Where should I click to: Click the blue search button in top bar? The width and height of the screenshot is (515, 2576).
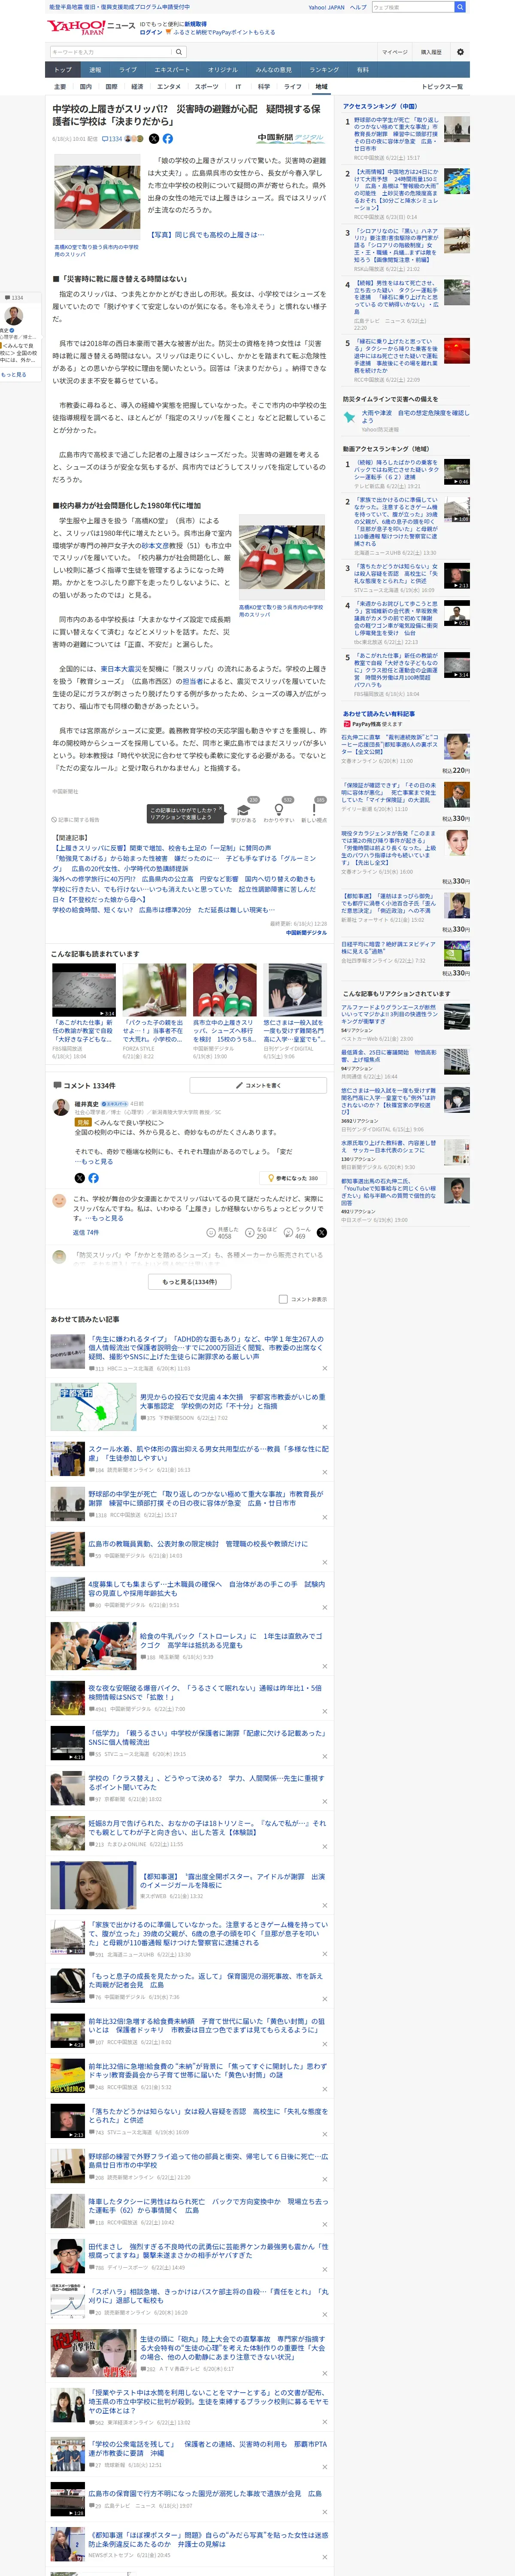(x=460, y=7)
